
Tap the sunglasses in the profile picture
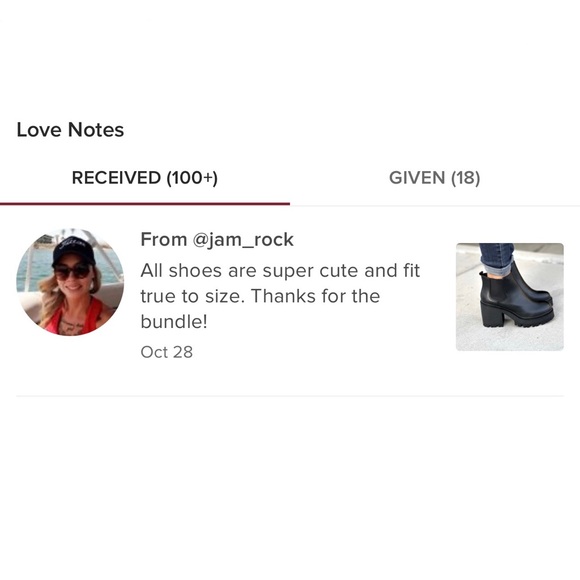[x=72, y=272]
